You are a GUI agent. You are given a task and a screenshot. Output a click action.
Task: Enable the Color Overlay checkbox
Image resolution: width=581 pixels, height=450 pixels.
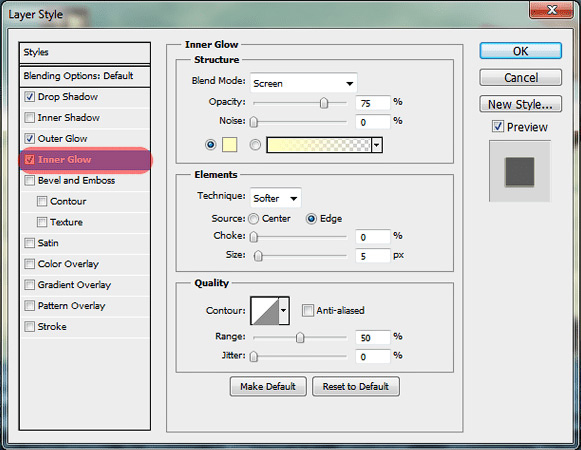[29, 264]
